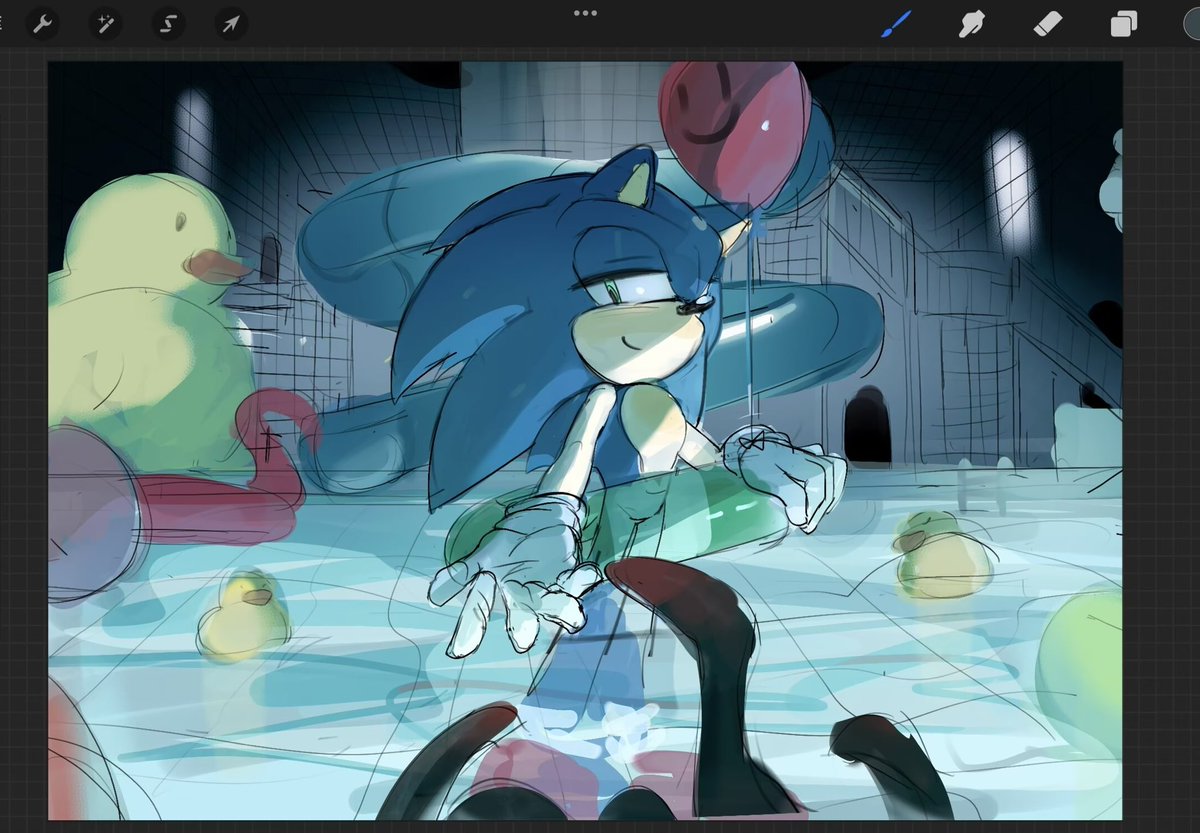
Task: Activate the Selection tool
Action: coord(168,23)
